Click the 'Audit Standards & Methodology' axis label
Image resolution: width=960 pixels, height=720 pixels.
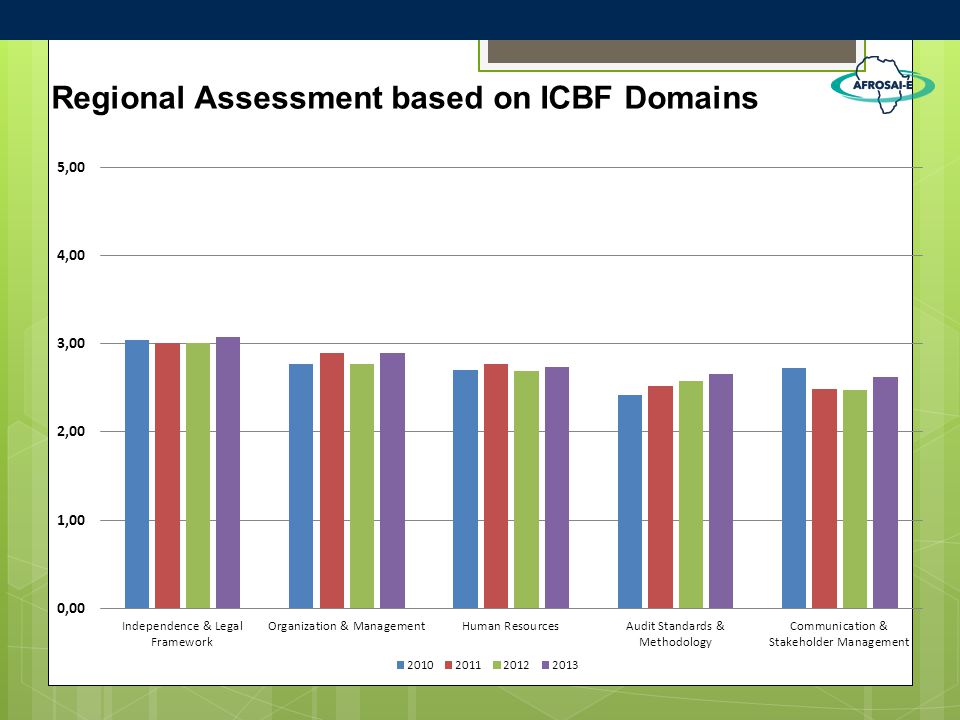(x=675, y=634)
